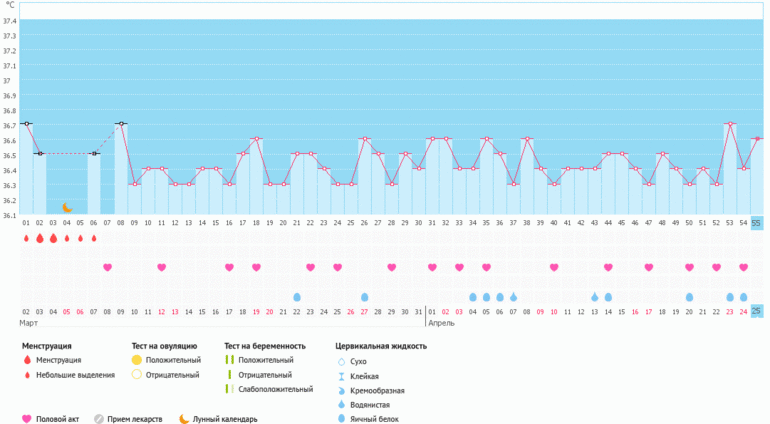Click the large menstruation drop on day 01

26,239
